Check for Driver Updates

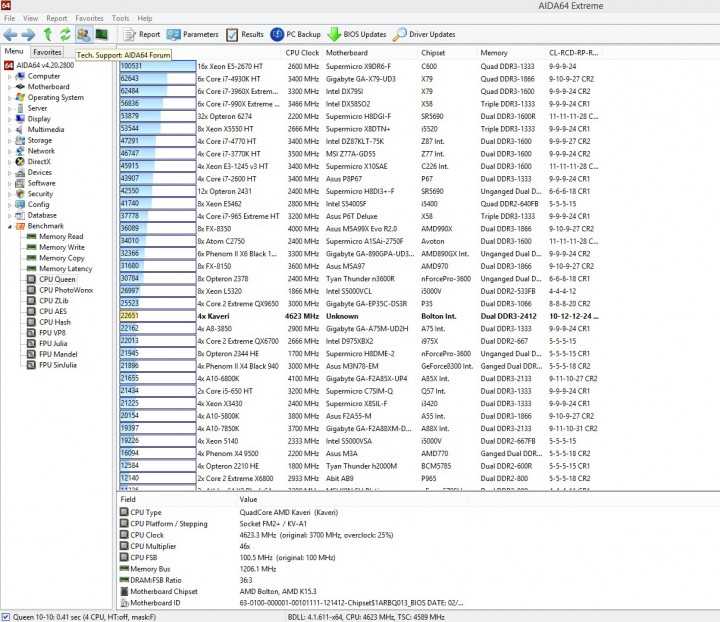(x=424, y=34)
